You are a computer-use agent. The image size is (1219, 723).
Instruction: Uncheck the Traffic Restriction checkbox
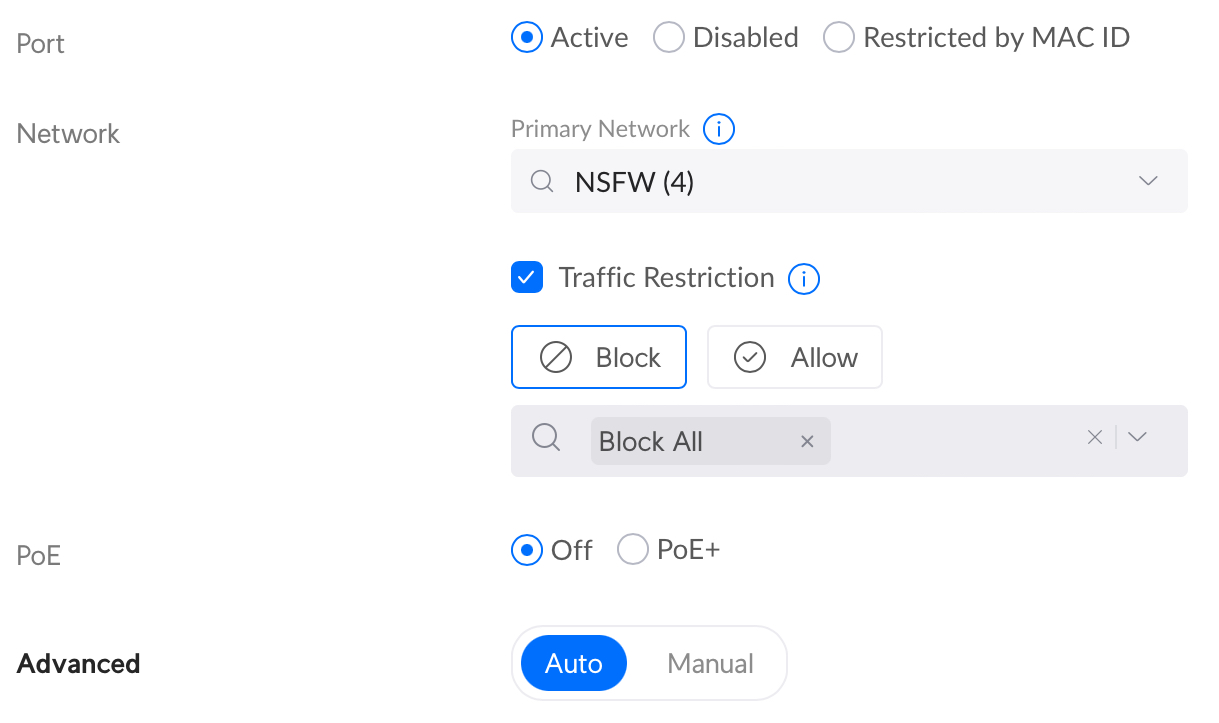click(x=527, y=277)
